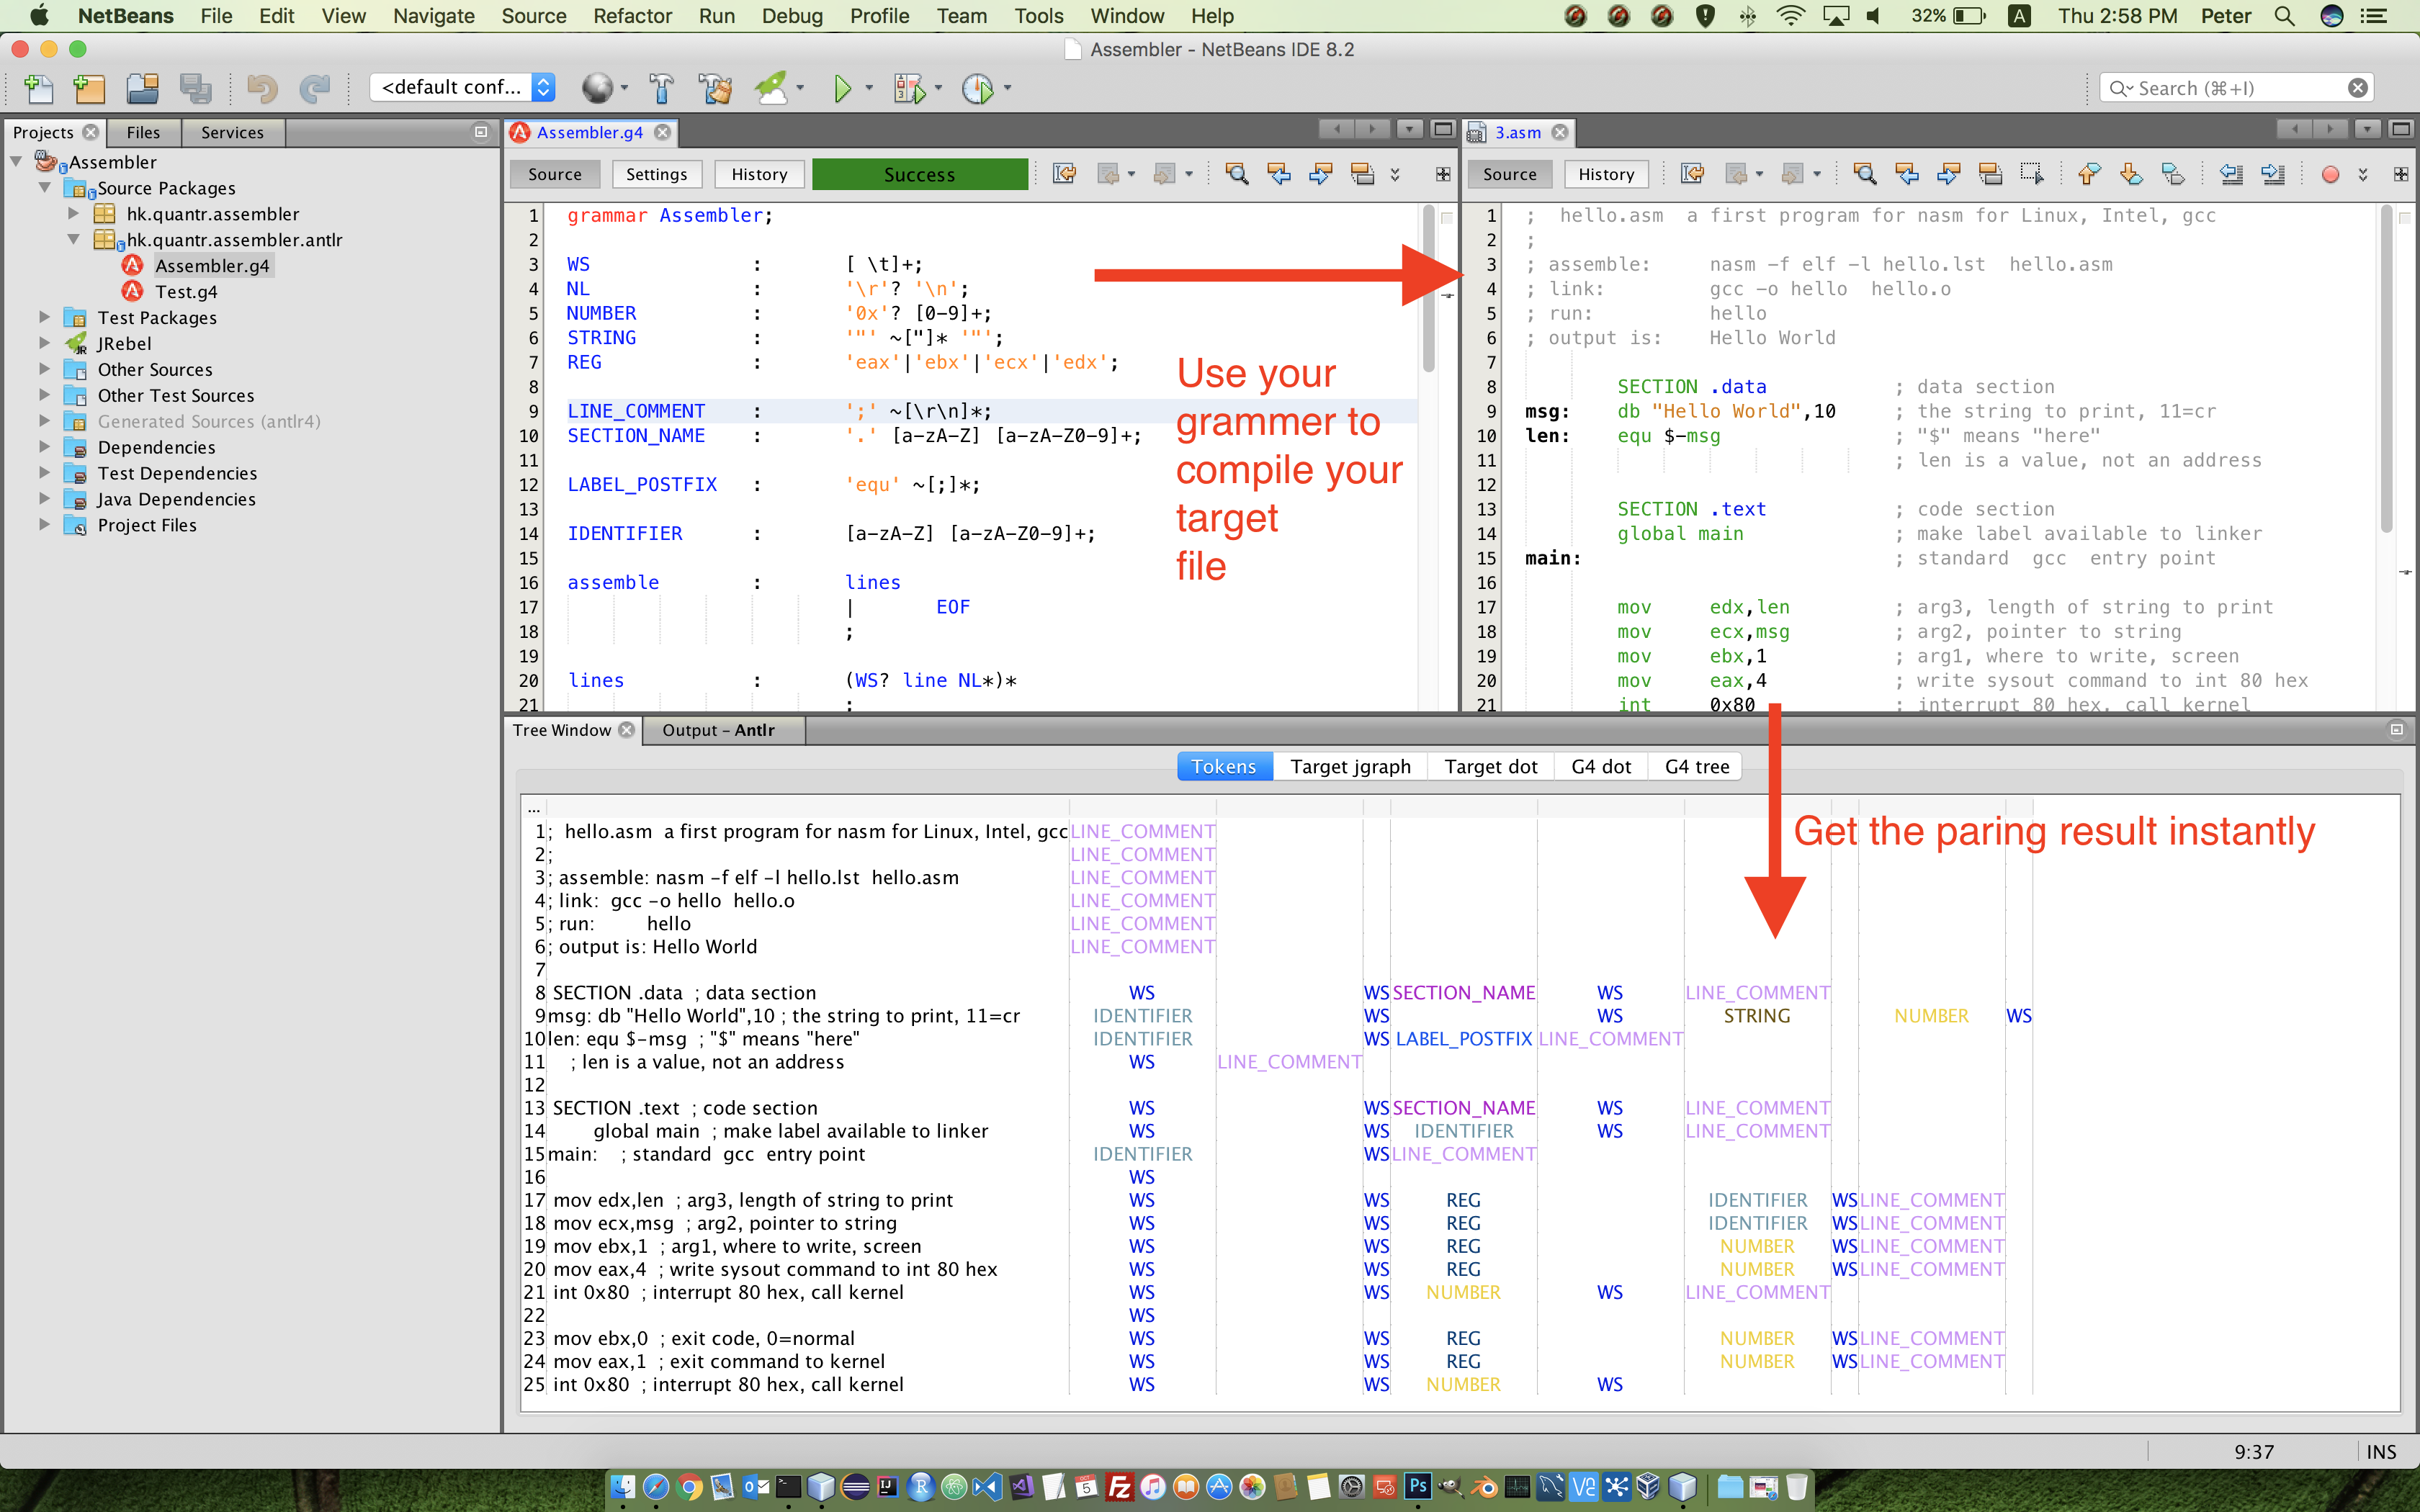Click the Undo toolbar icon
Viewport: 2420px width, 1512px height.
[x=262, y=88]
